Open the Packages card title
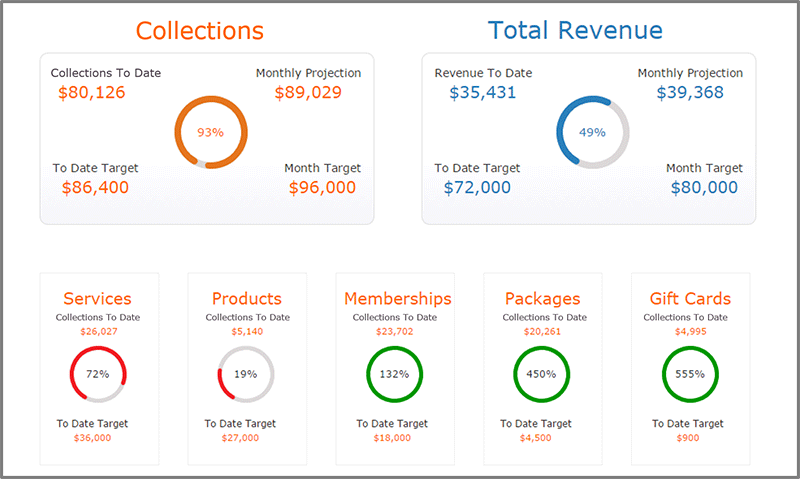Viewport: 800px width, 479px height. [542, 299]
